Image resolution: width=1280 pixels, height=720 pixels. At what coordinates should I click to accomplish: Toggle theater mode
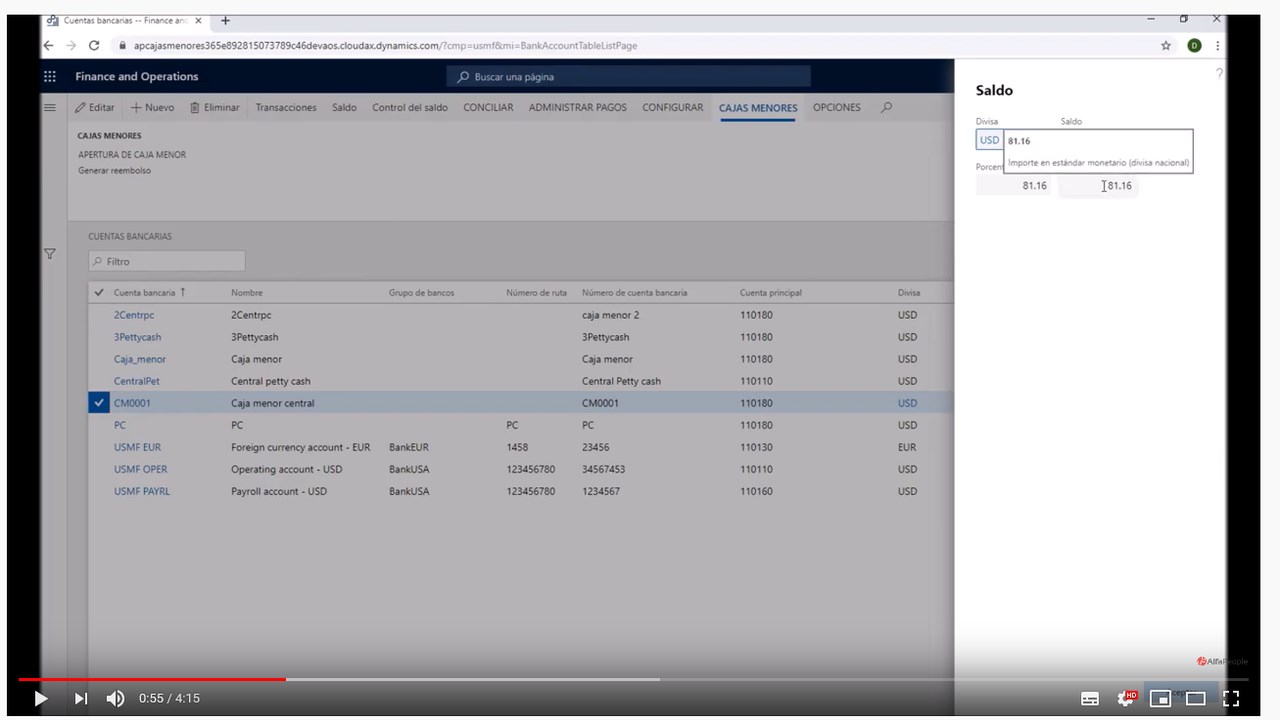1195,698
